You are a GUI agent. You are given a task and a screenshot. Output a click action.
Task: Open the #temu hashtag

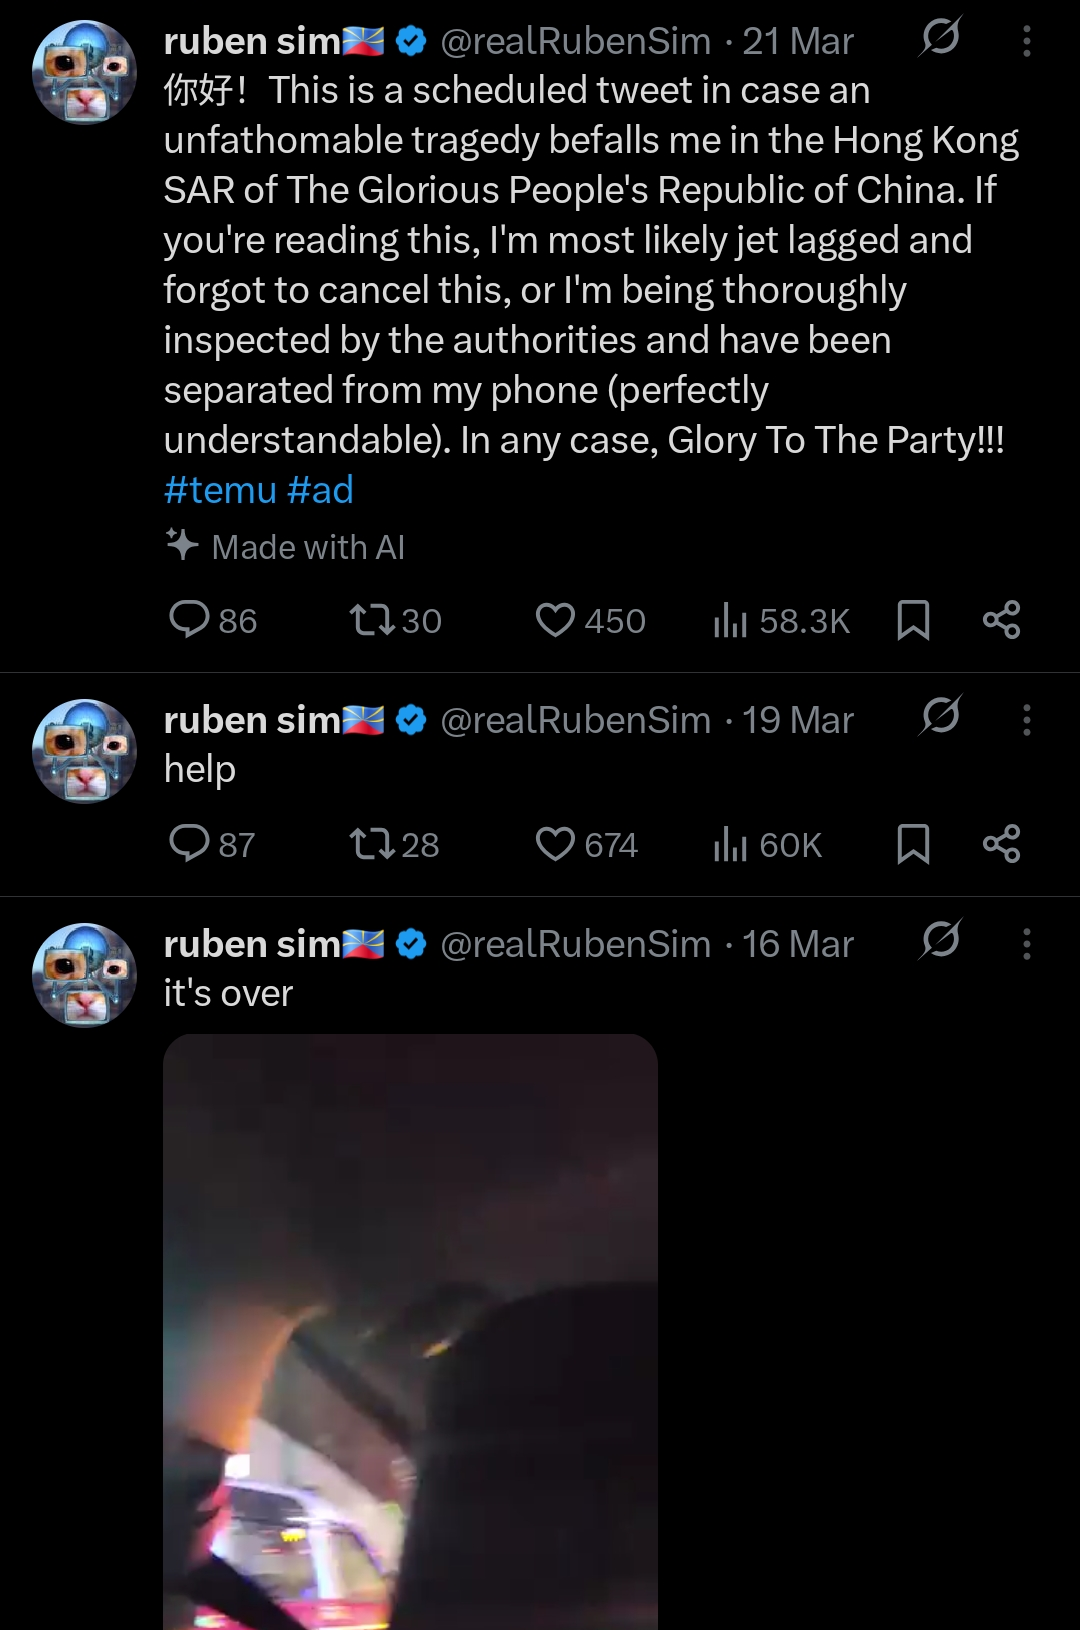tap(220, 490)
